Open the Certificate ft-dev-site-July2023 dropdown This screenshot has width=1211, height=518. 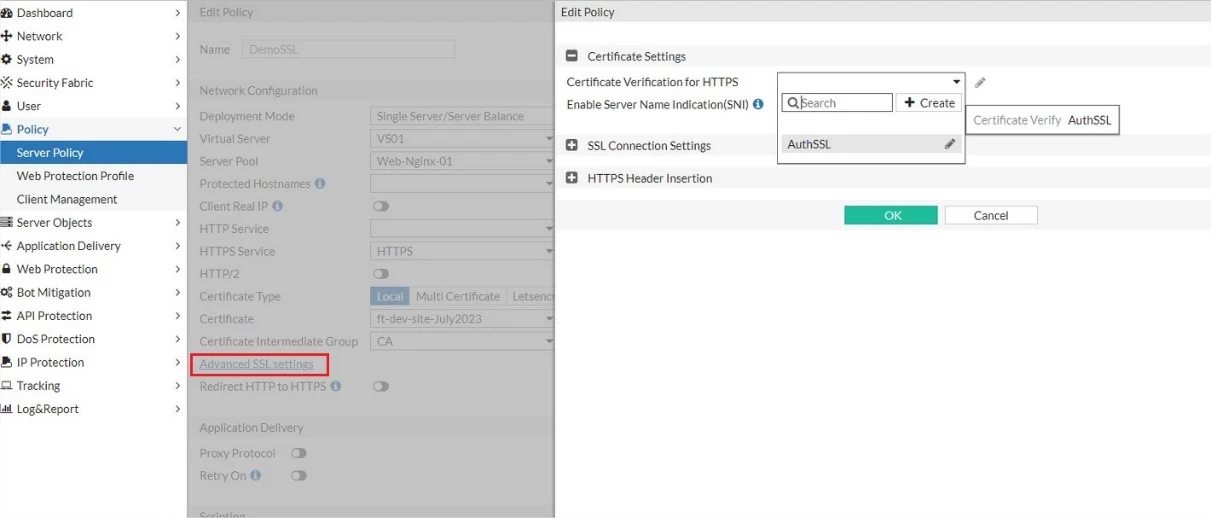462,319
